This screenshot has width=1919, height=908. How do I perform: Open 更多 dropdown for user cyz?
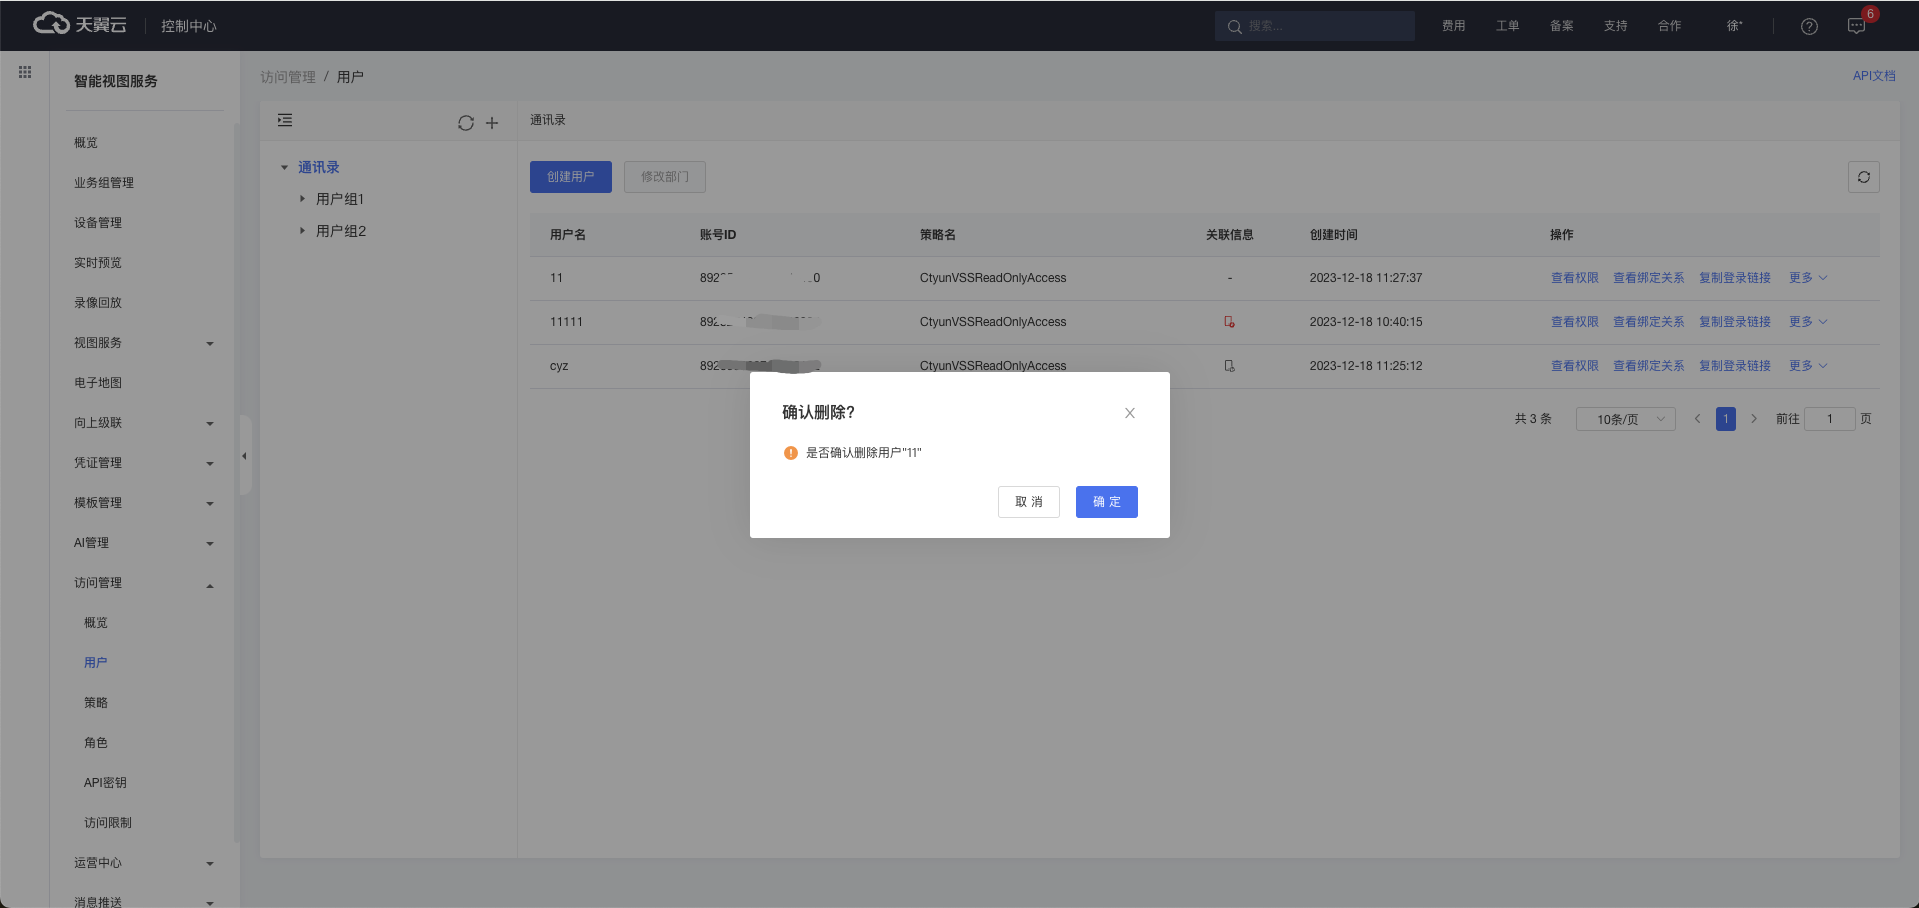[1807, 366]
